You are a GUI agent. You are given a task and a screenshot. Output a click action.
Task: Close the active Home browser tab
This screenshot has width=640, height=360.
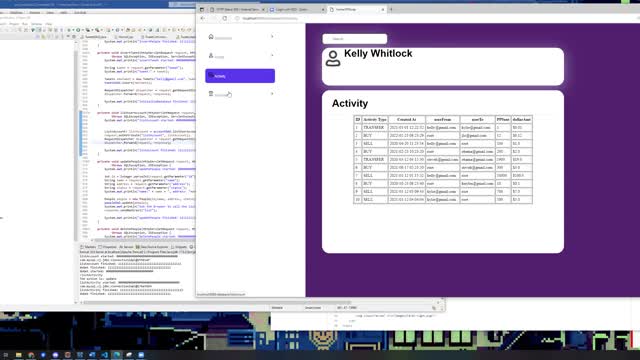click(383, 9)
